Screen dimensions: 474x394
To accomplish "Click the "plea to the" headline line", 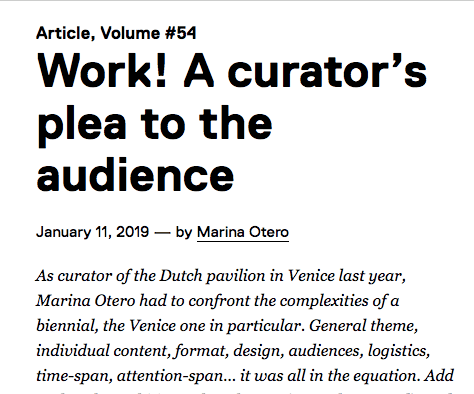I will tap(155, 125).
